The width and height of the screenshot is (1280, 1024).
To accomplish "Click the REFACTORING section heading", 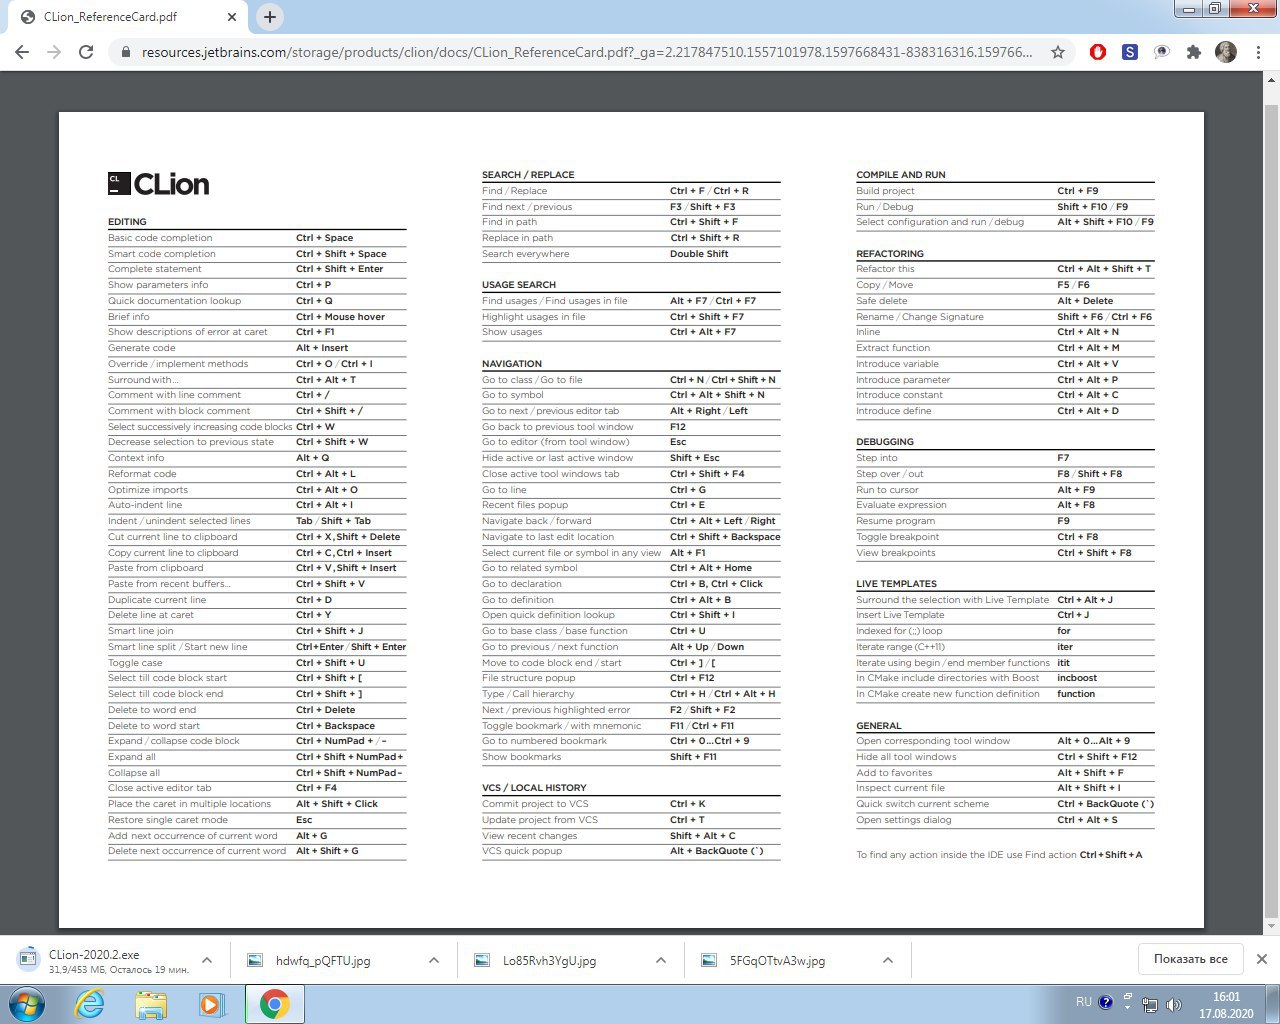I will tap(890, 254).
